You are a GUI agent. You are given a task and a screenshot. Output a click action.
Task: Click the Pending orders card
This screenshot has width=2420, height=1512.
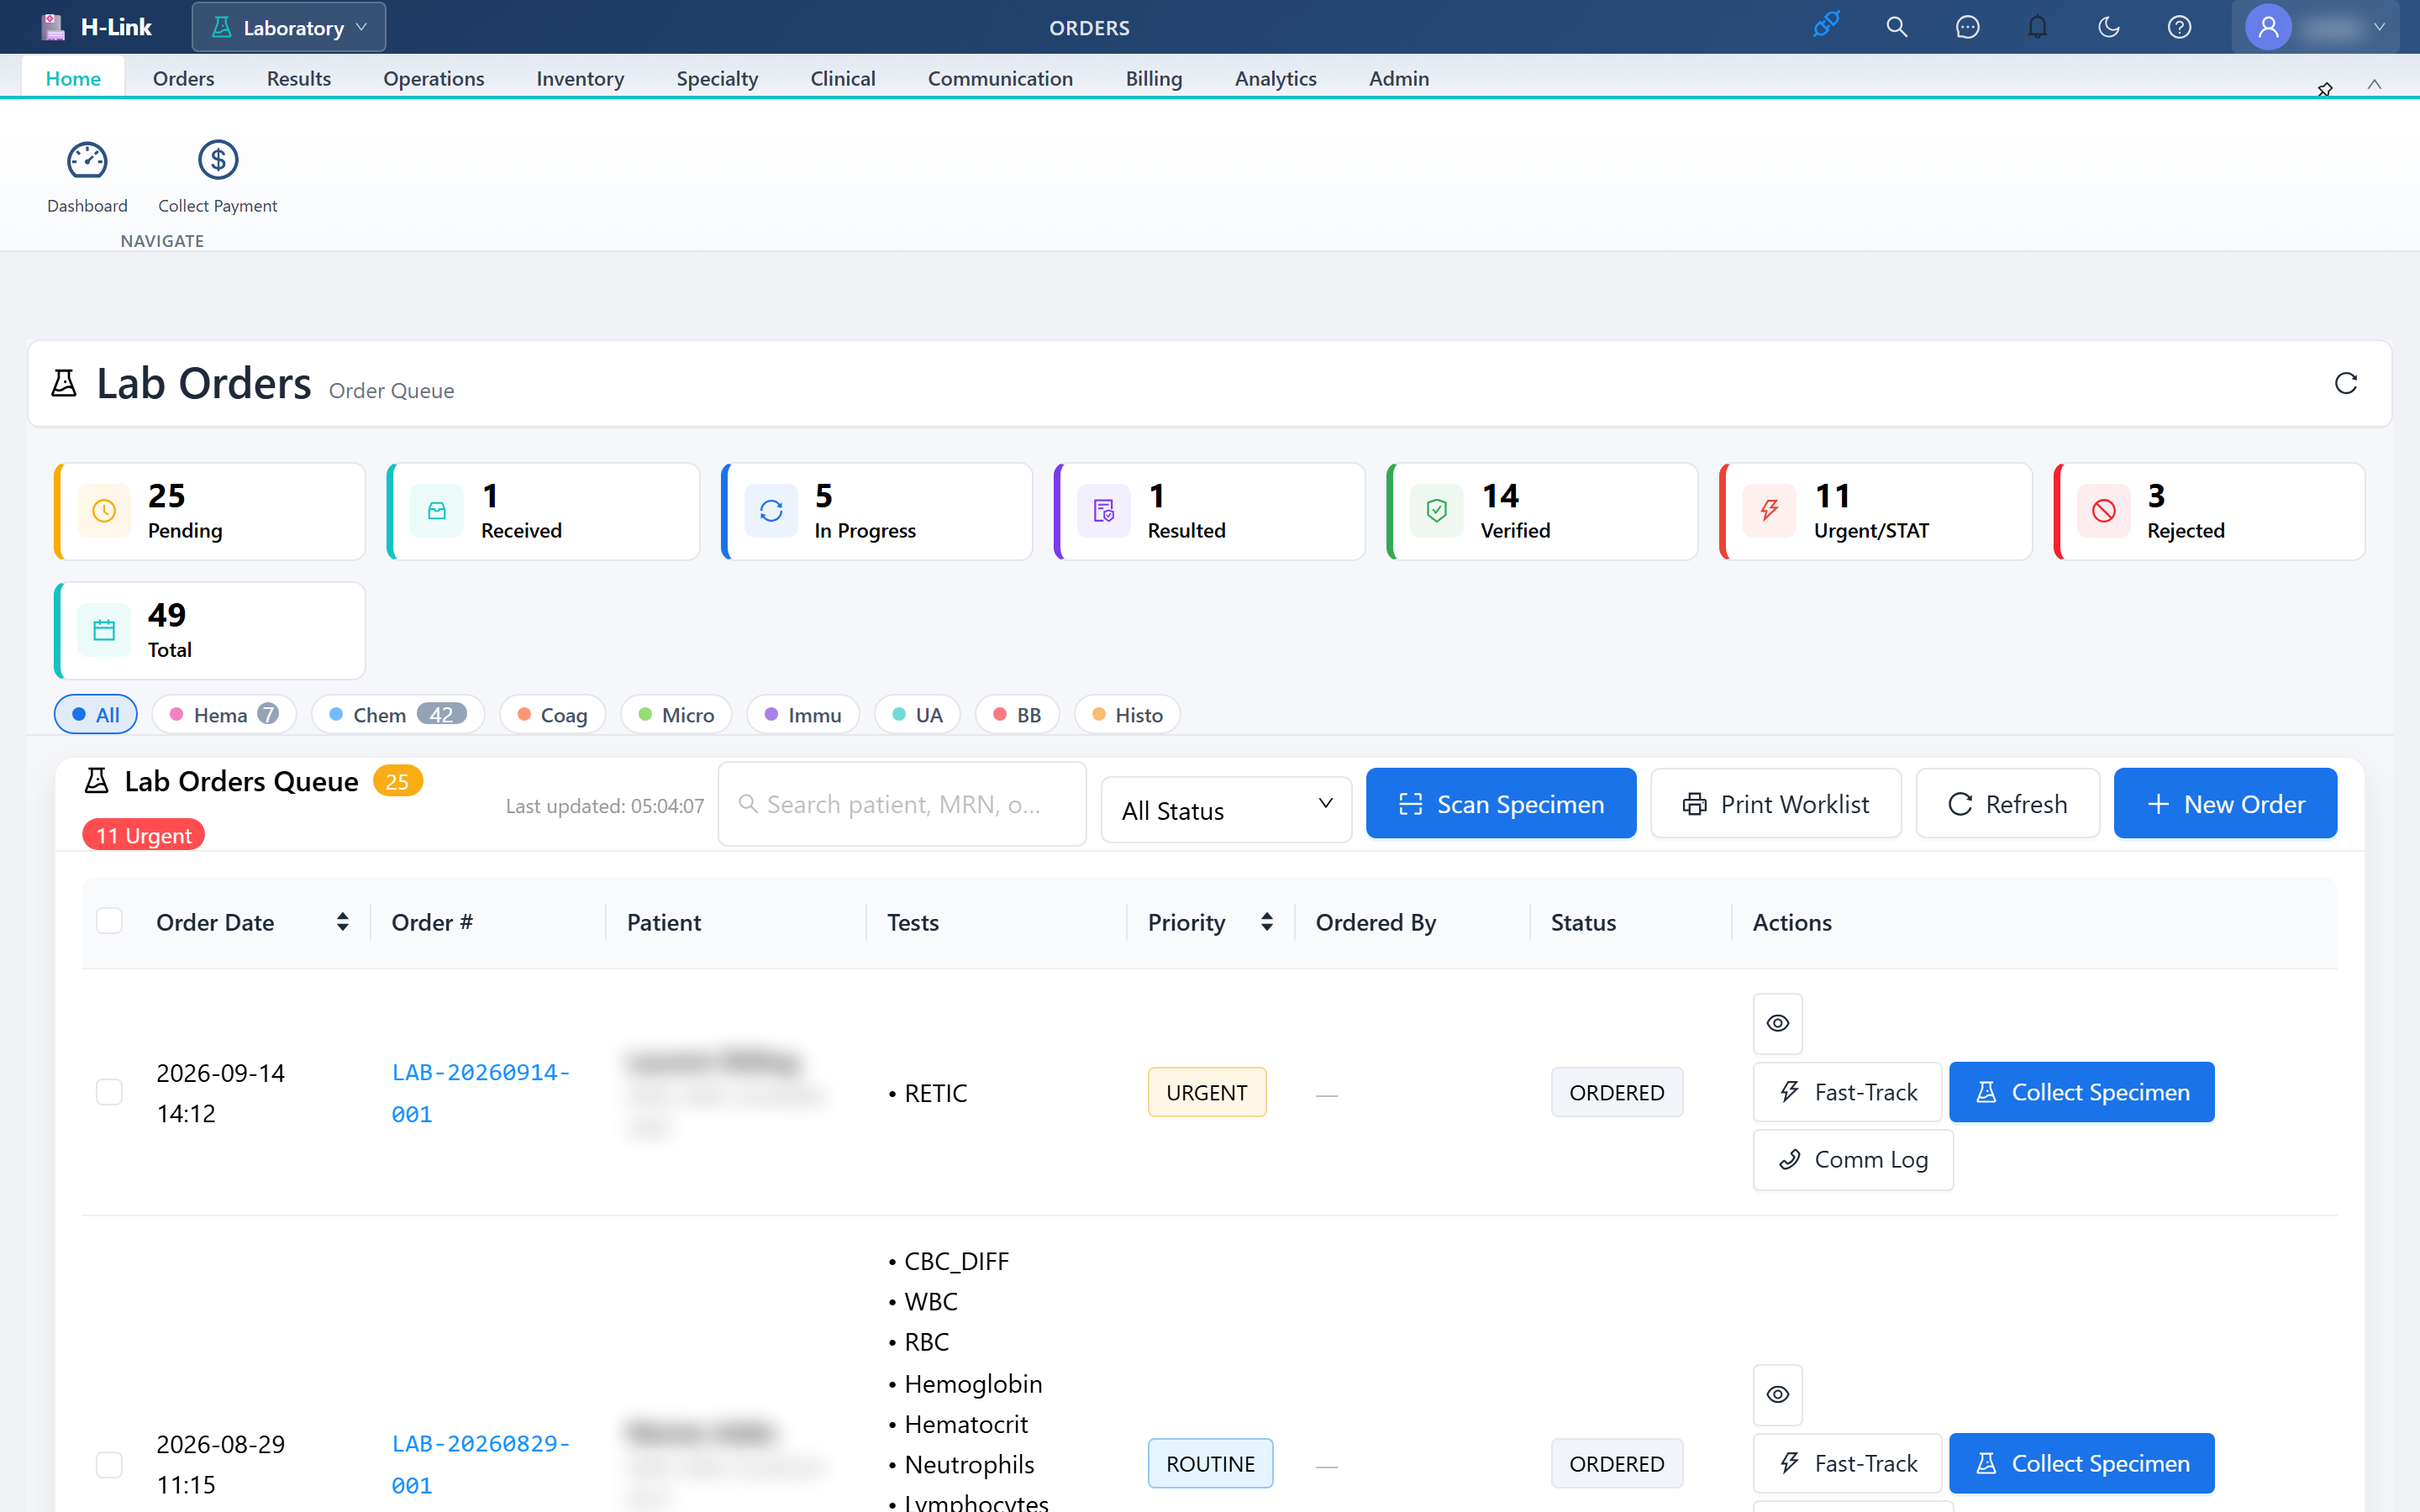[210, 511]
